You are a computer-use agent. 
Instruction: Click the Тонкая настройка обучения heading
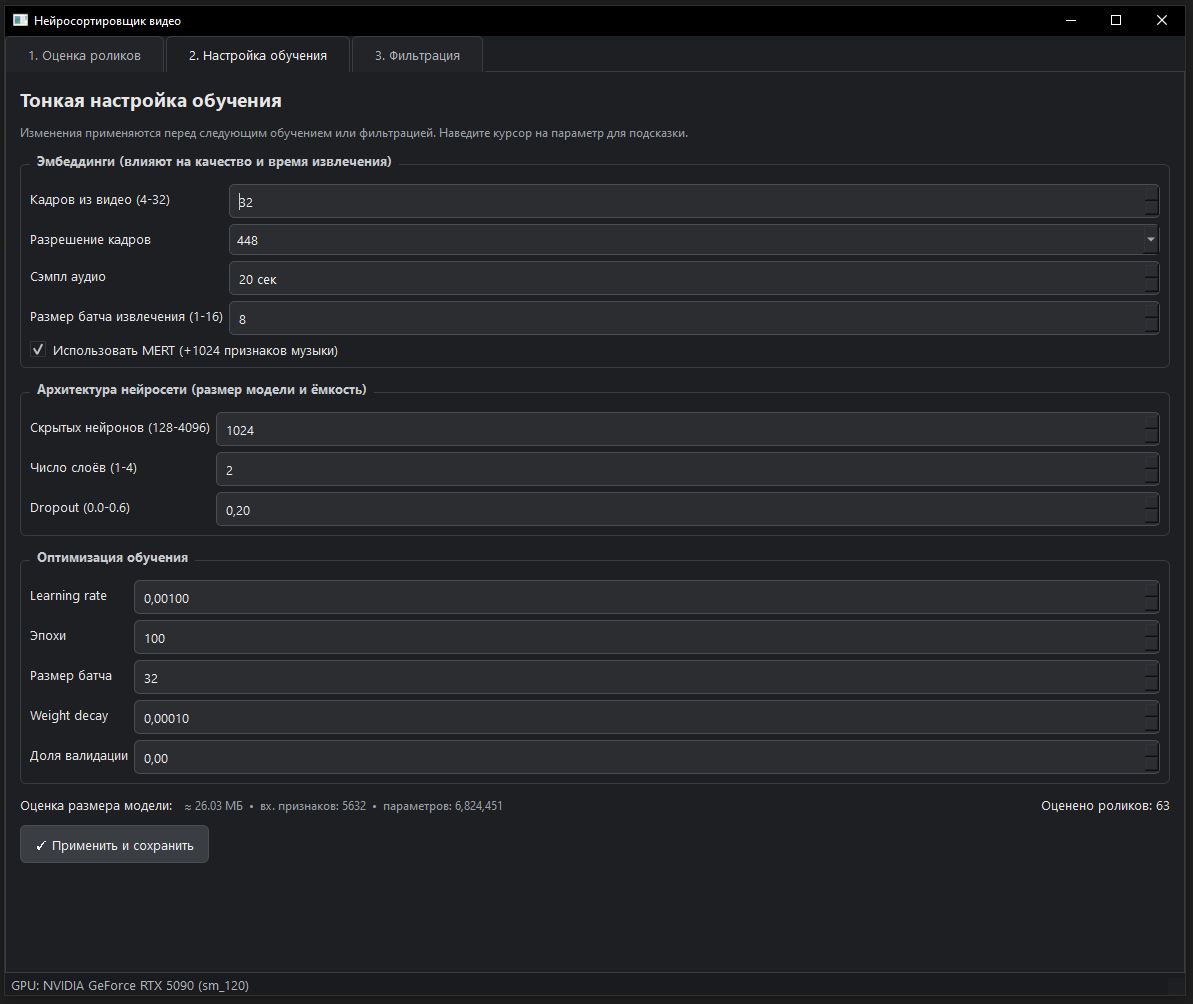pyautogui.click(x=151, y=100)
